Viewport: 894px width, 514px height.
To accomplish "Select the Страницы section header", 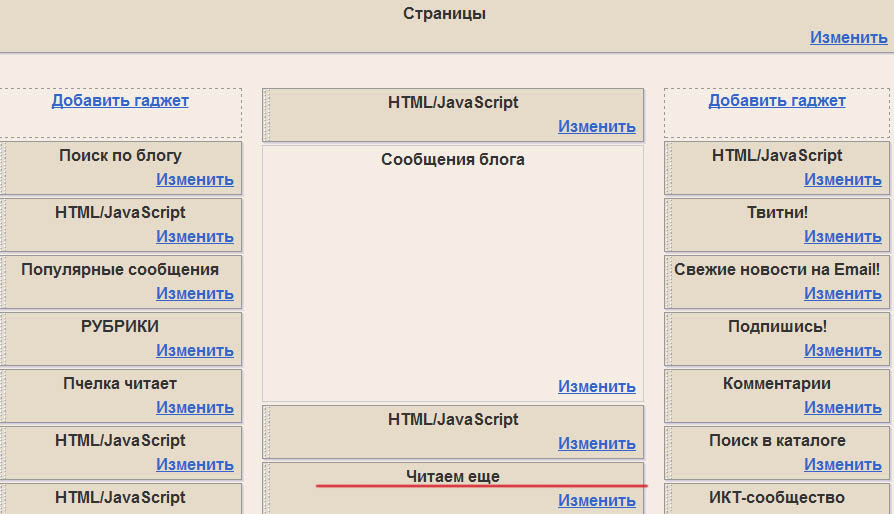I will click(445, 14).
